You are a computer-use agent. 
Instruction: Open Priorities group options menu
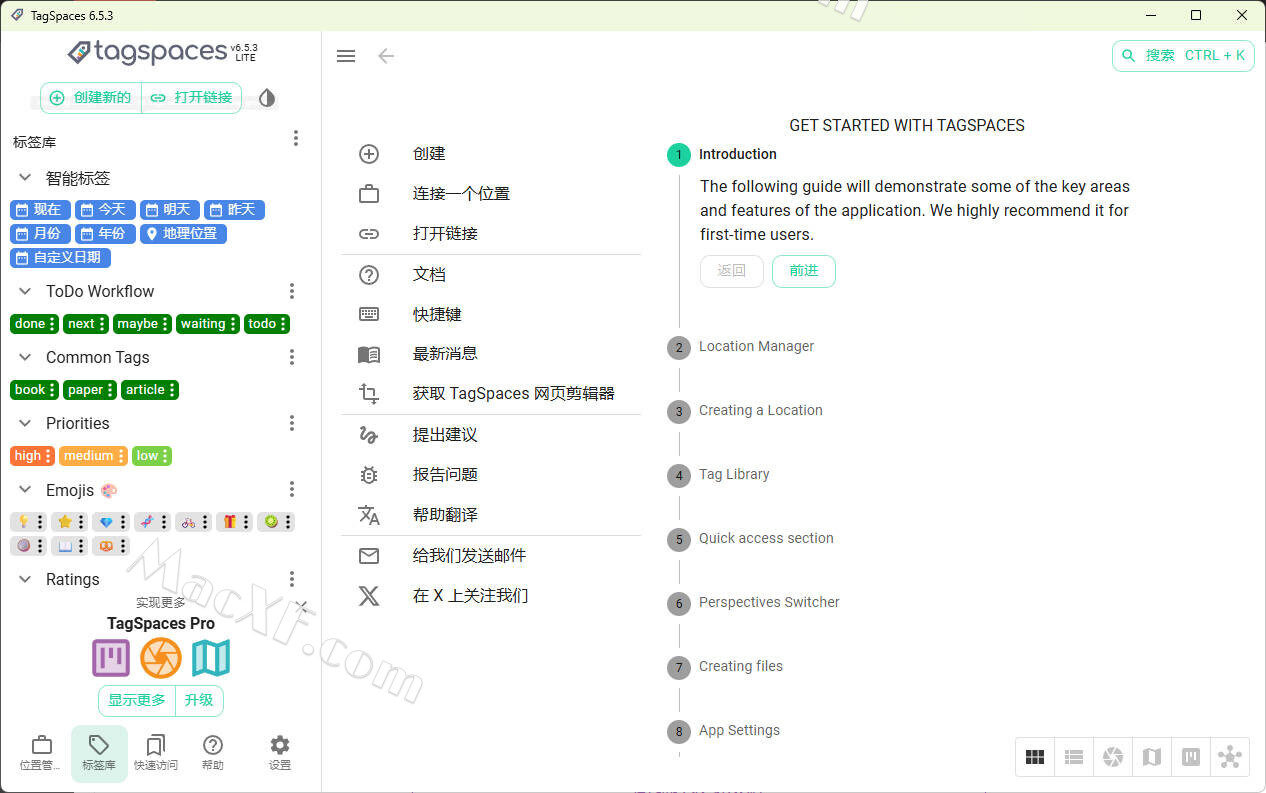(x=292, y=423)
